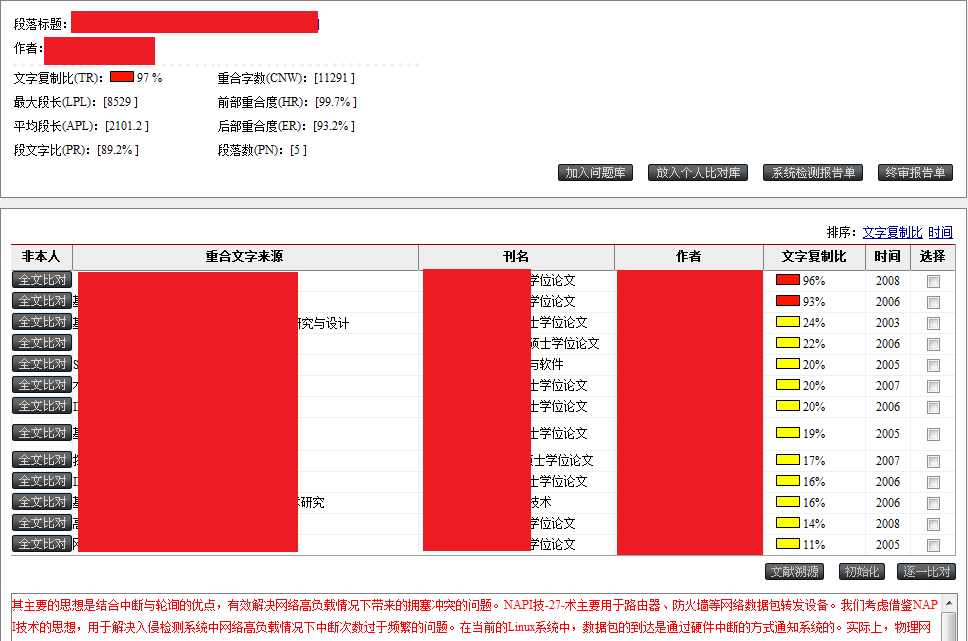Click the 文献溯源 button

[795, 572]
